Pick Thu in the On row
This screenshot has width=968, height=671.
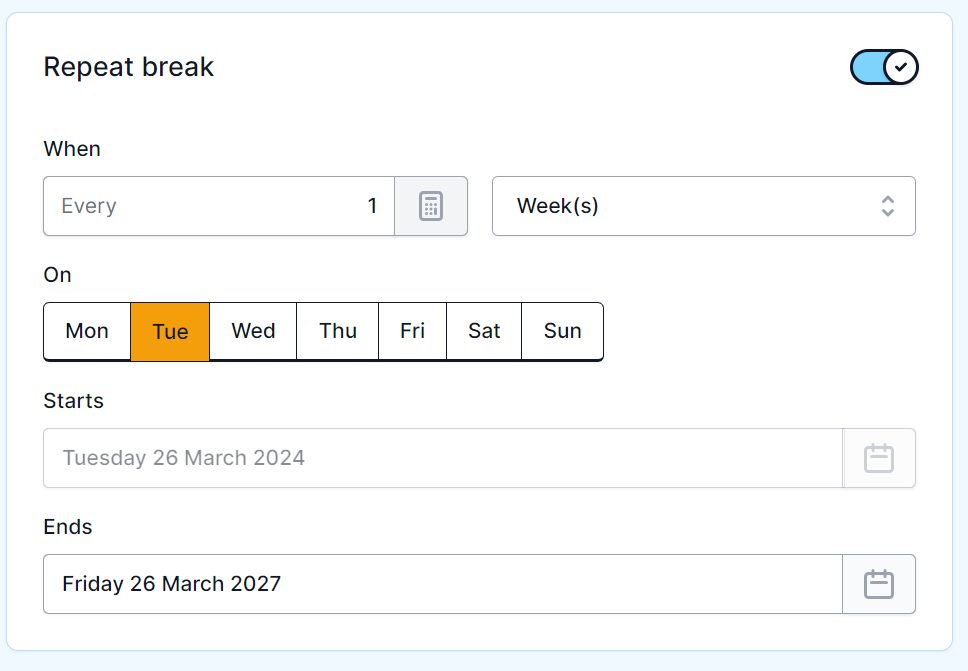coord(338,331)
